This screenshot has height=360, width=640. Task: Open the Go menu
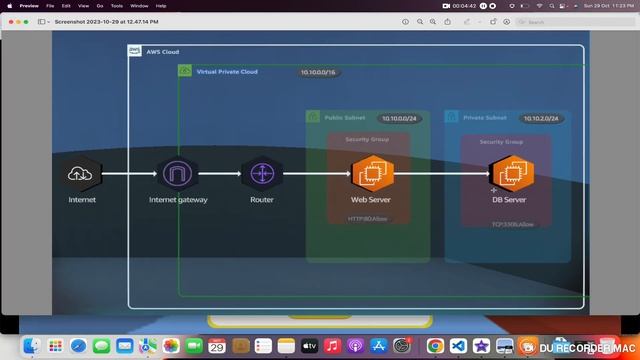100,6
